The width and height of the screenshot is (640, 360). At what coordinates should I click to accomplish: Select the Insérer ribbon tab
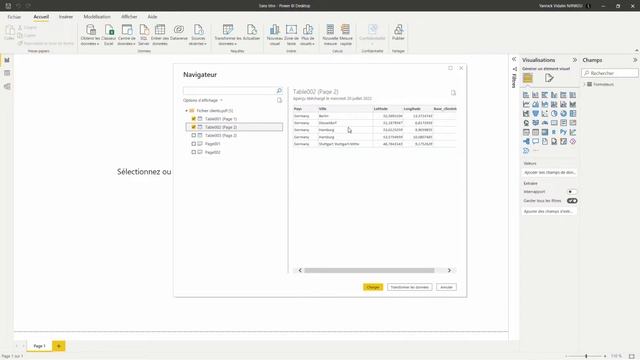[x=66, y=17]
